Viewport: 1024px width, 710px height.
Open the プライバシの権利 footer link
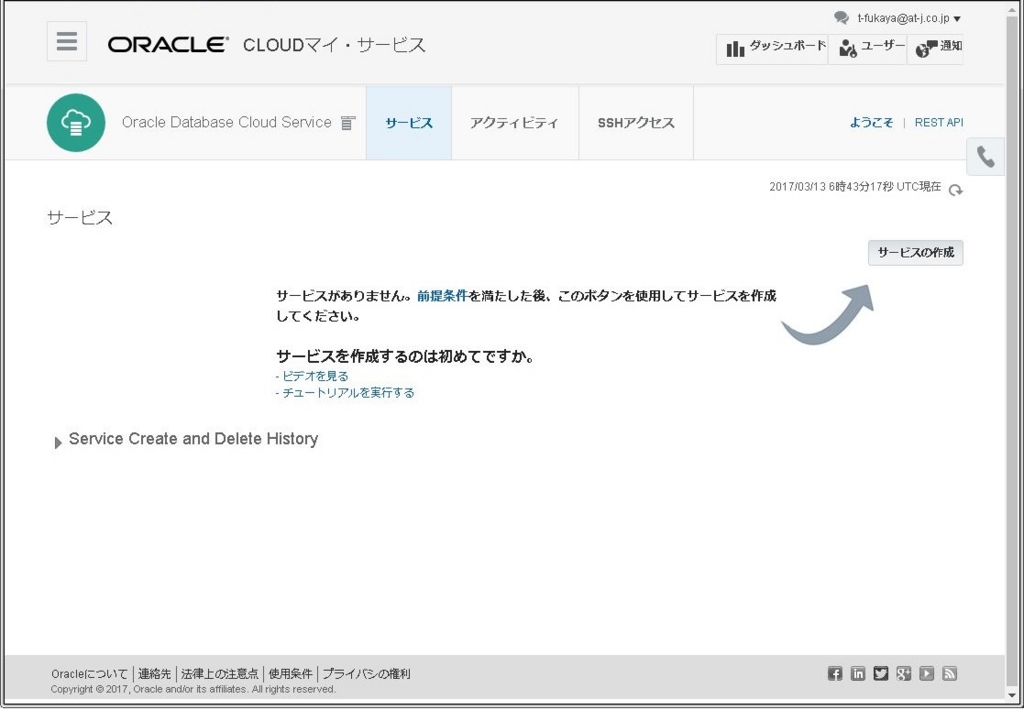366,674
